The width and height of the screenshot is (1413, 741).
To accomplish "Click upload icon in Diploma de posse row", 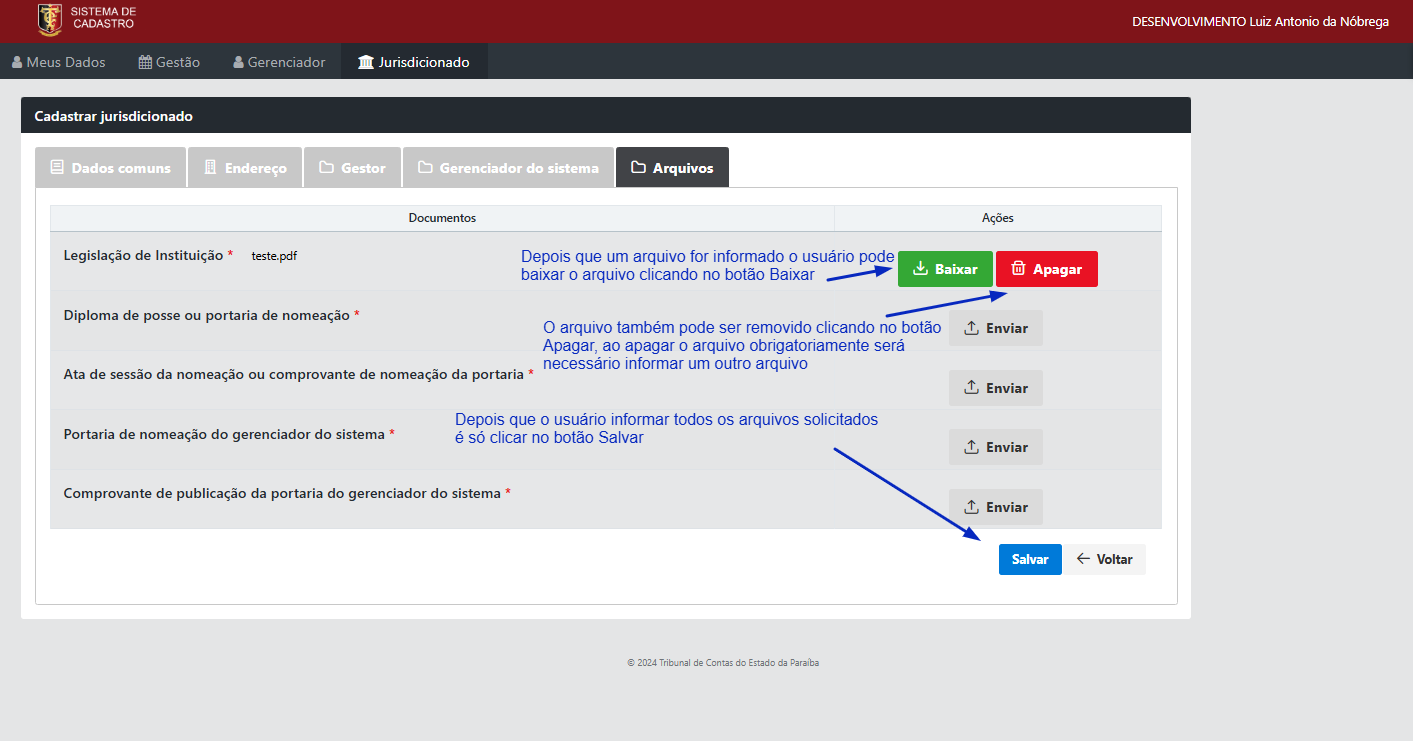I will pyautogui.click(x=971, y=327).
